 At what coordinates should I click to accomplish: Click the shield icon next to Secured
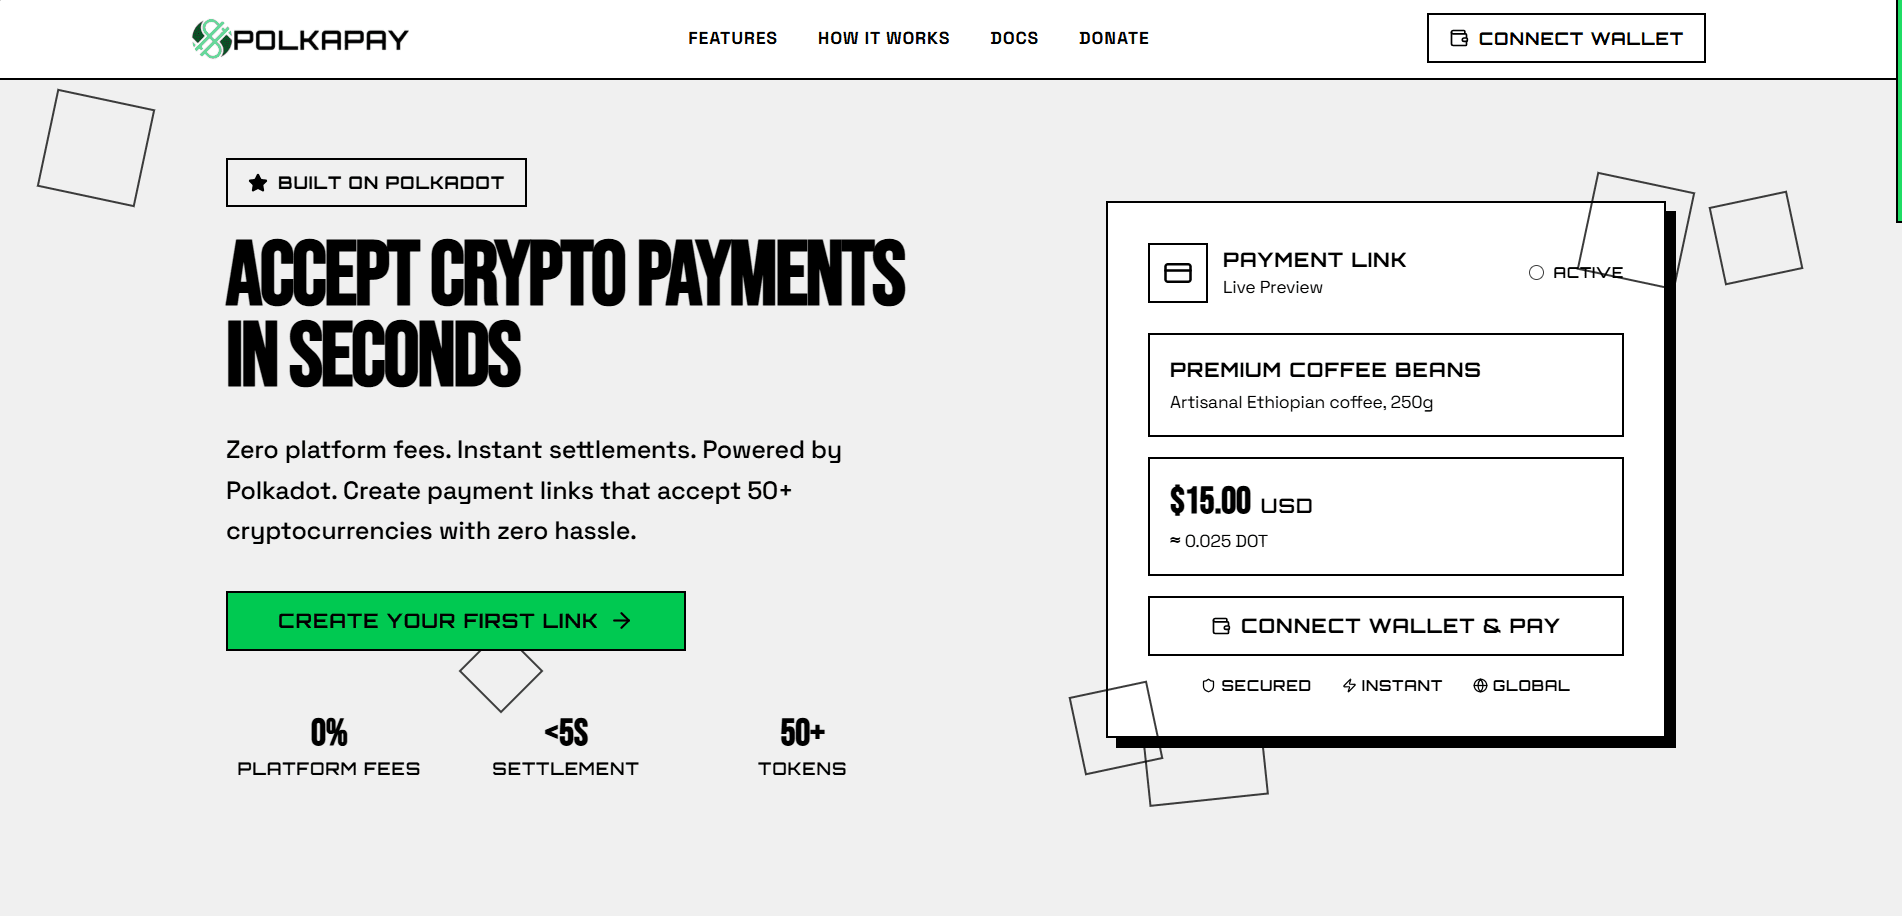[x=1208, y=686]
